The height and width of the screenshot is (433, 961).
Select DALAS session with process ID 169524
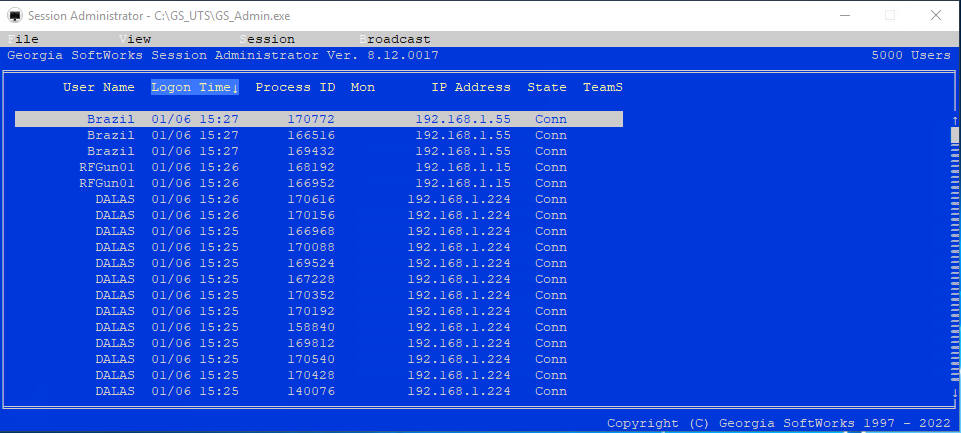(319, 263)
